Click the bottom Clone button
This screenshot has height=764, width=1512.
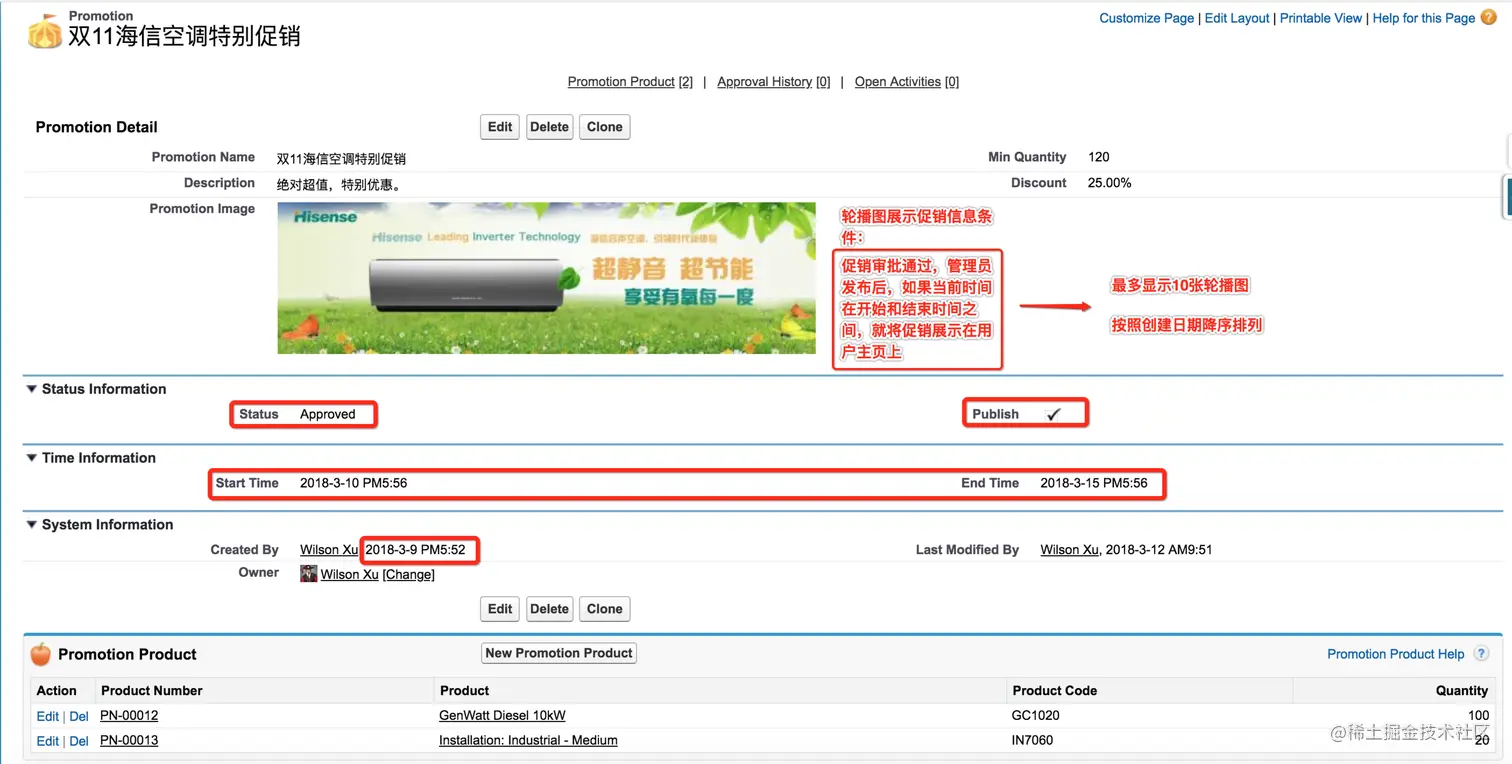(x=605, y=609)
